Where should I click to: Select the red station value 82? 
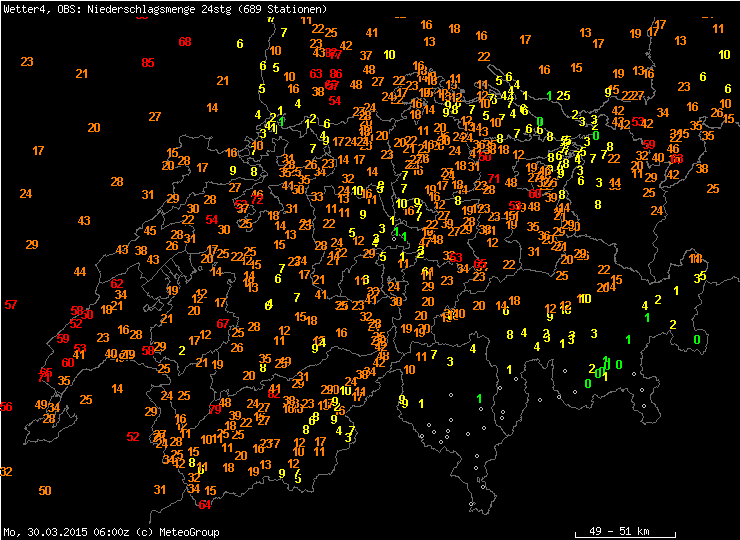[x=274, y=394]
